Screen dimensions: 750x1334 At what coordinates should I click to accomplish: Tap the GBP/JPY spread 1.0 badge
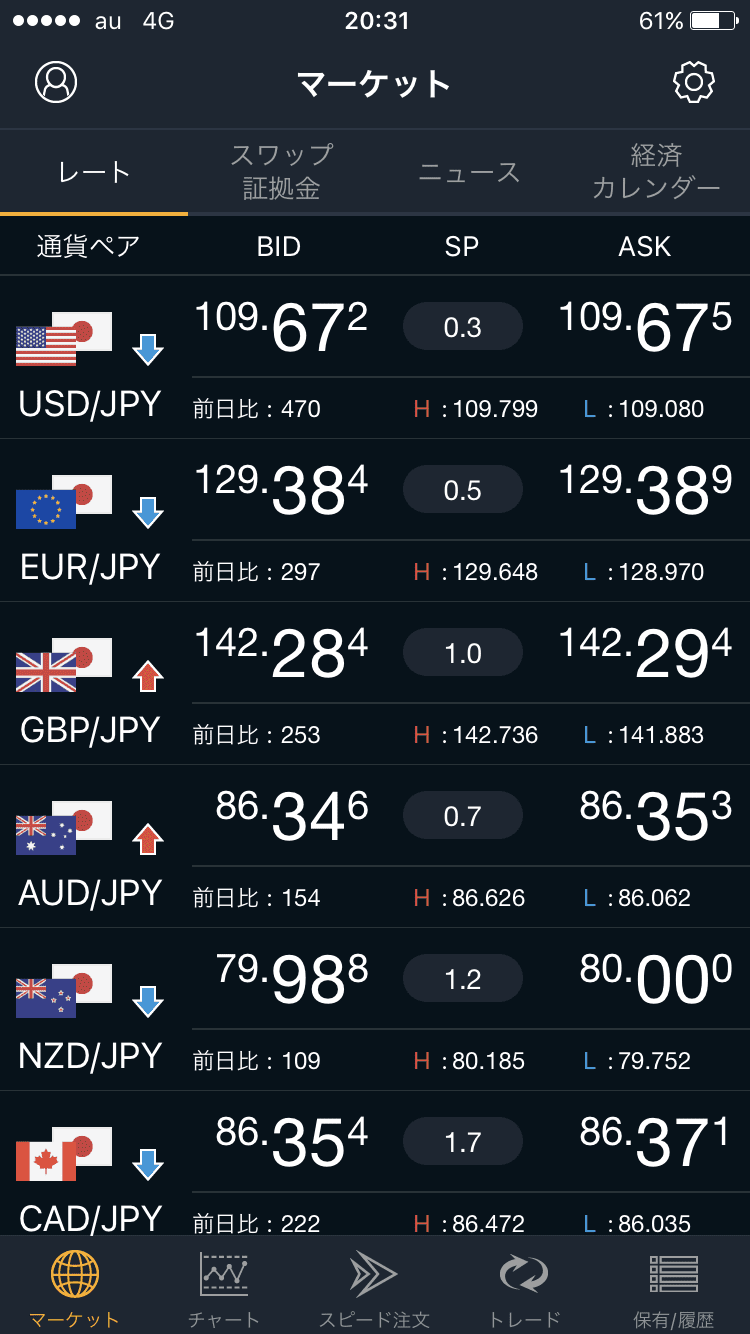462,653
